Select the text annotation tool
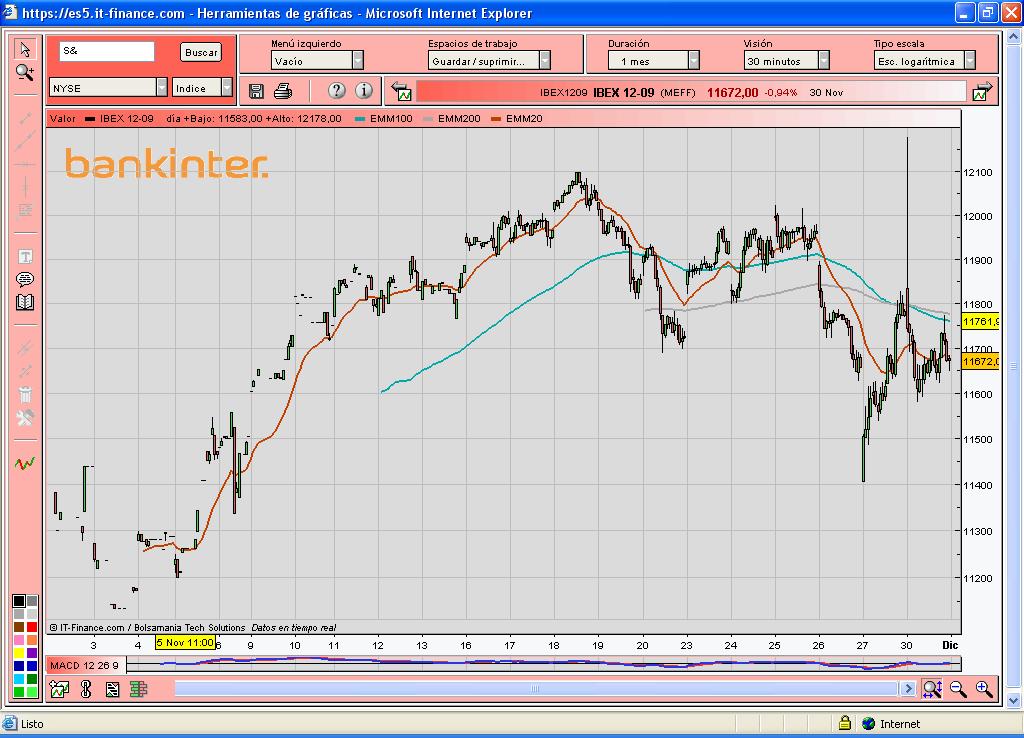The width and height of the screenshot is (1024, 738). (25, 257)
